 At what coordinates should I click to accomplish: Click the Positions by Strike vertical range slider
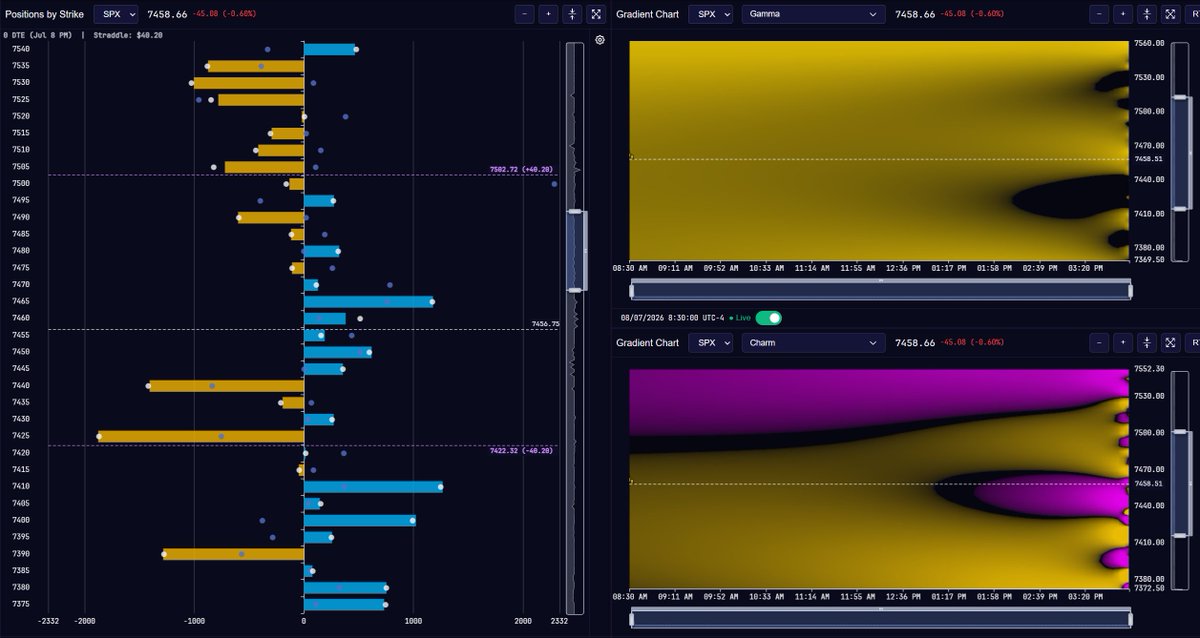[x=574, y=250]
